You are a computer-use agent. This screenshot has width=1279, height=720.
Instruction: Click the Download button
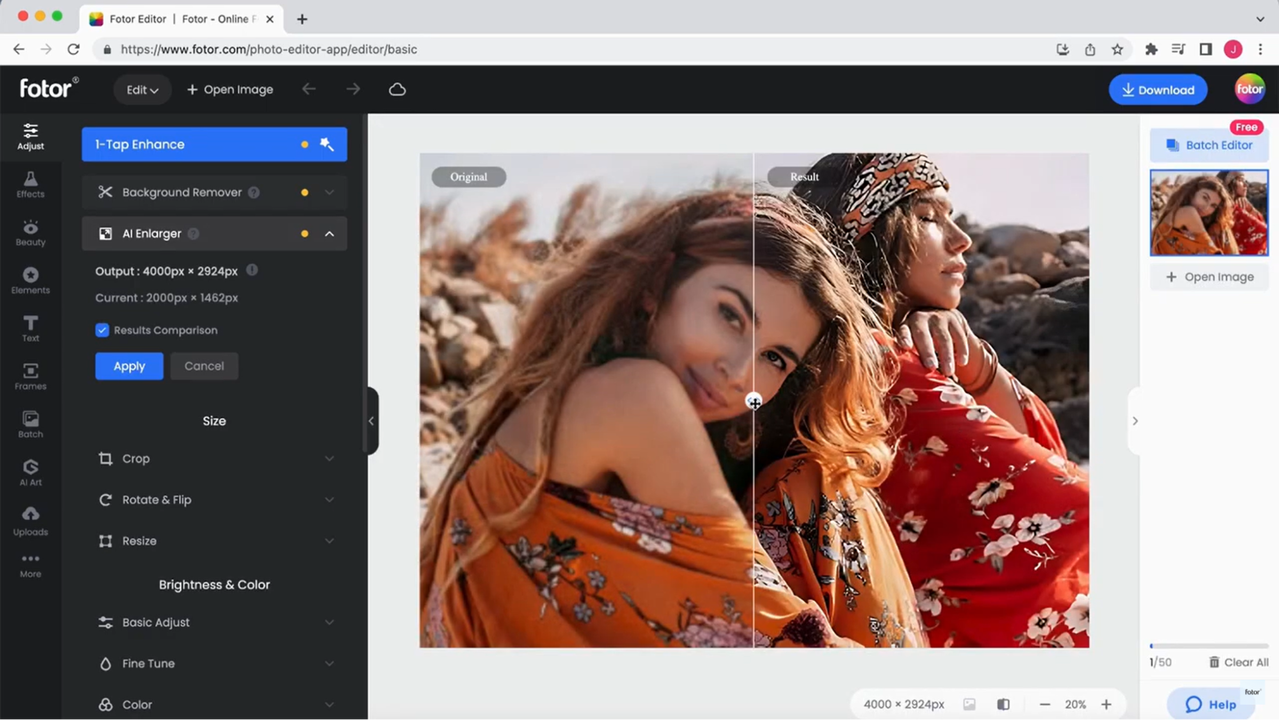coord(1157,89)
